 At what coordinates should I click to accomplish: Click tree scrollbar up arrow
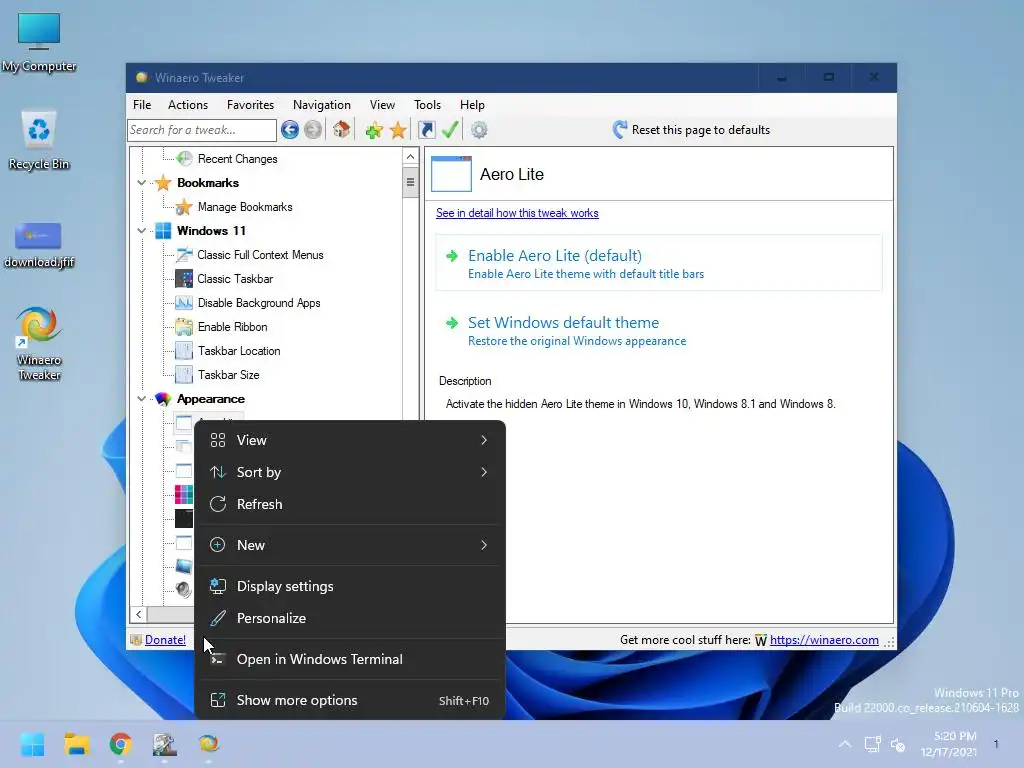[410, 157]
